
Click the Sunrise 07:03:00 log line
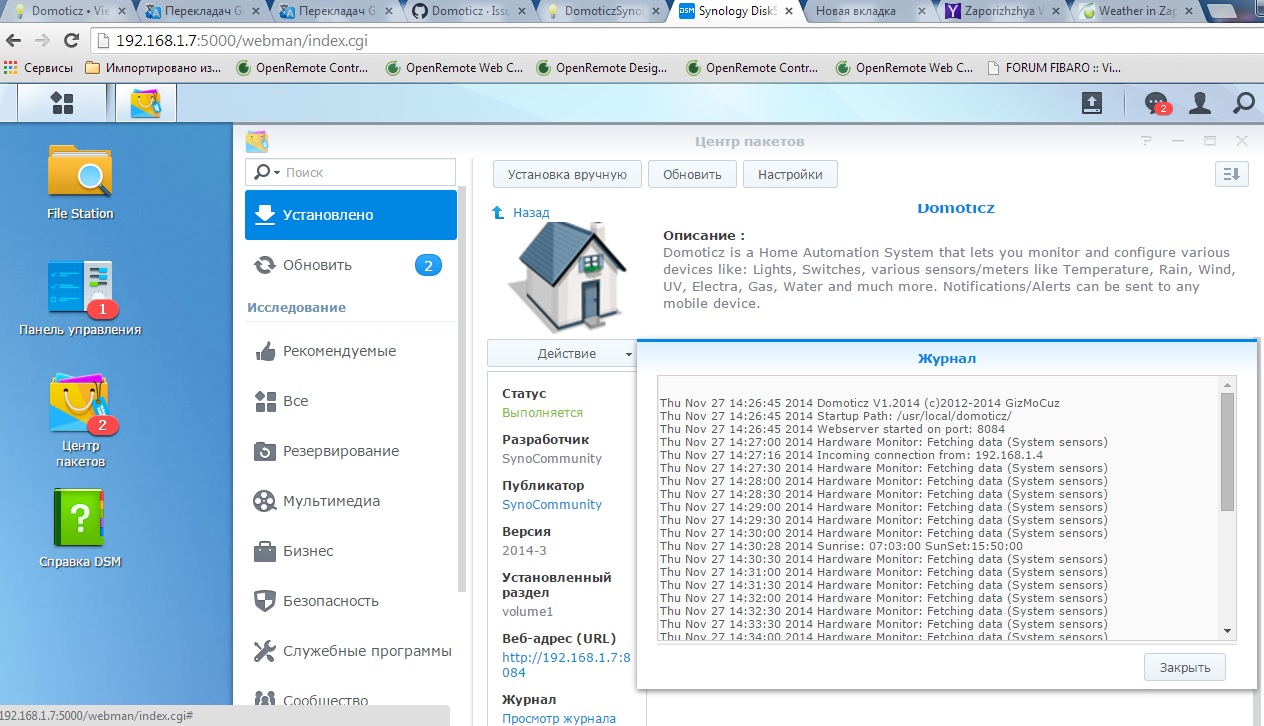841,546
